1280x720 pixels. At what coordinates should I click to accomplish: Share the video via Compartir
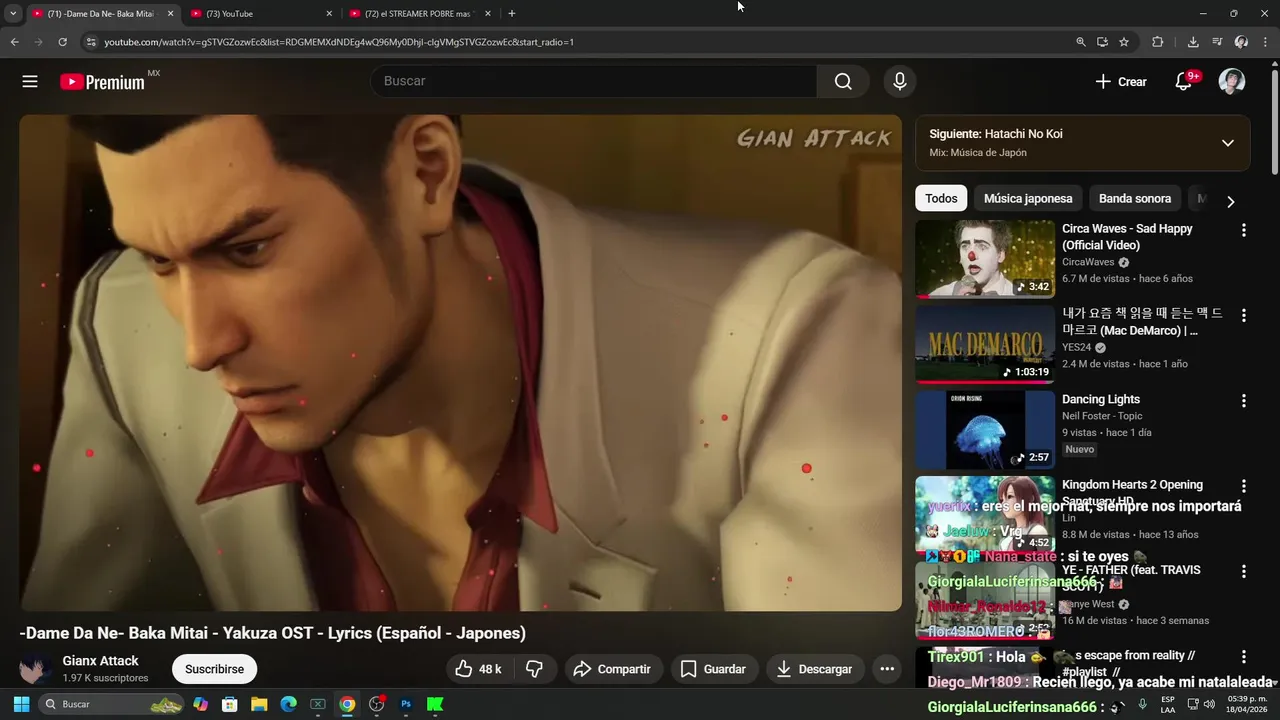612,669
